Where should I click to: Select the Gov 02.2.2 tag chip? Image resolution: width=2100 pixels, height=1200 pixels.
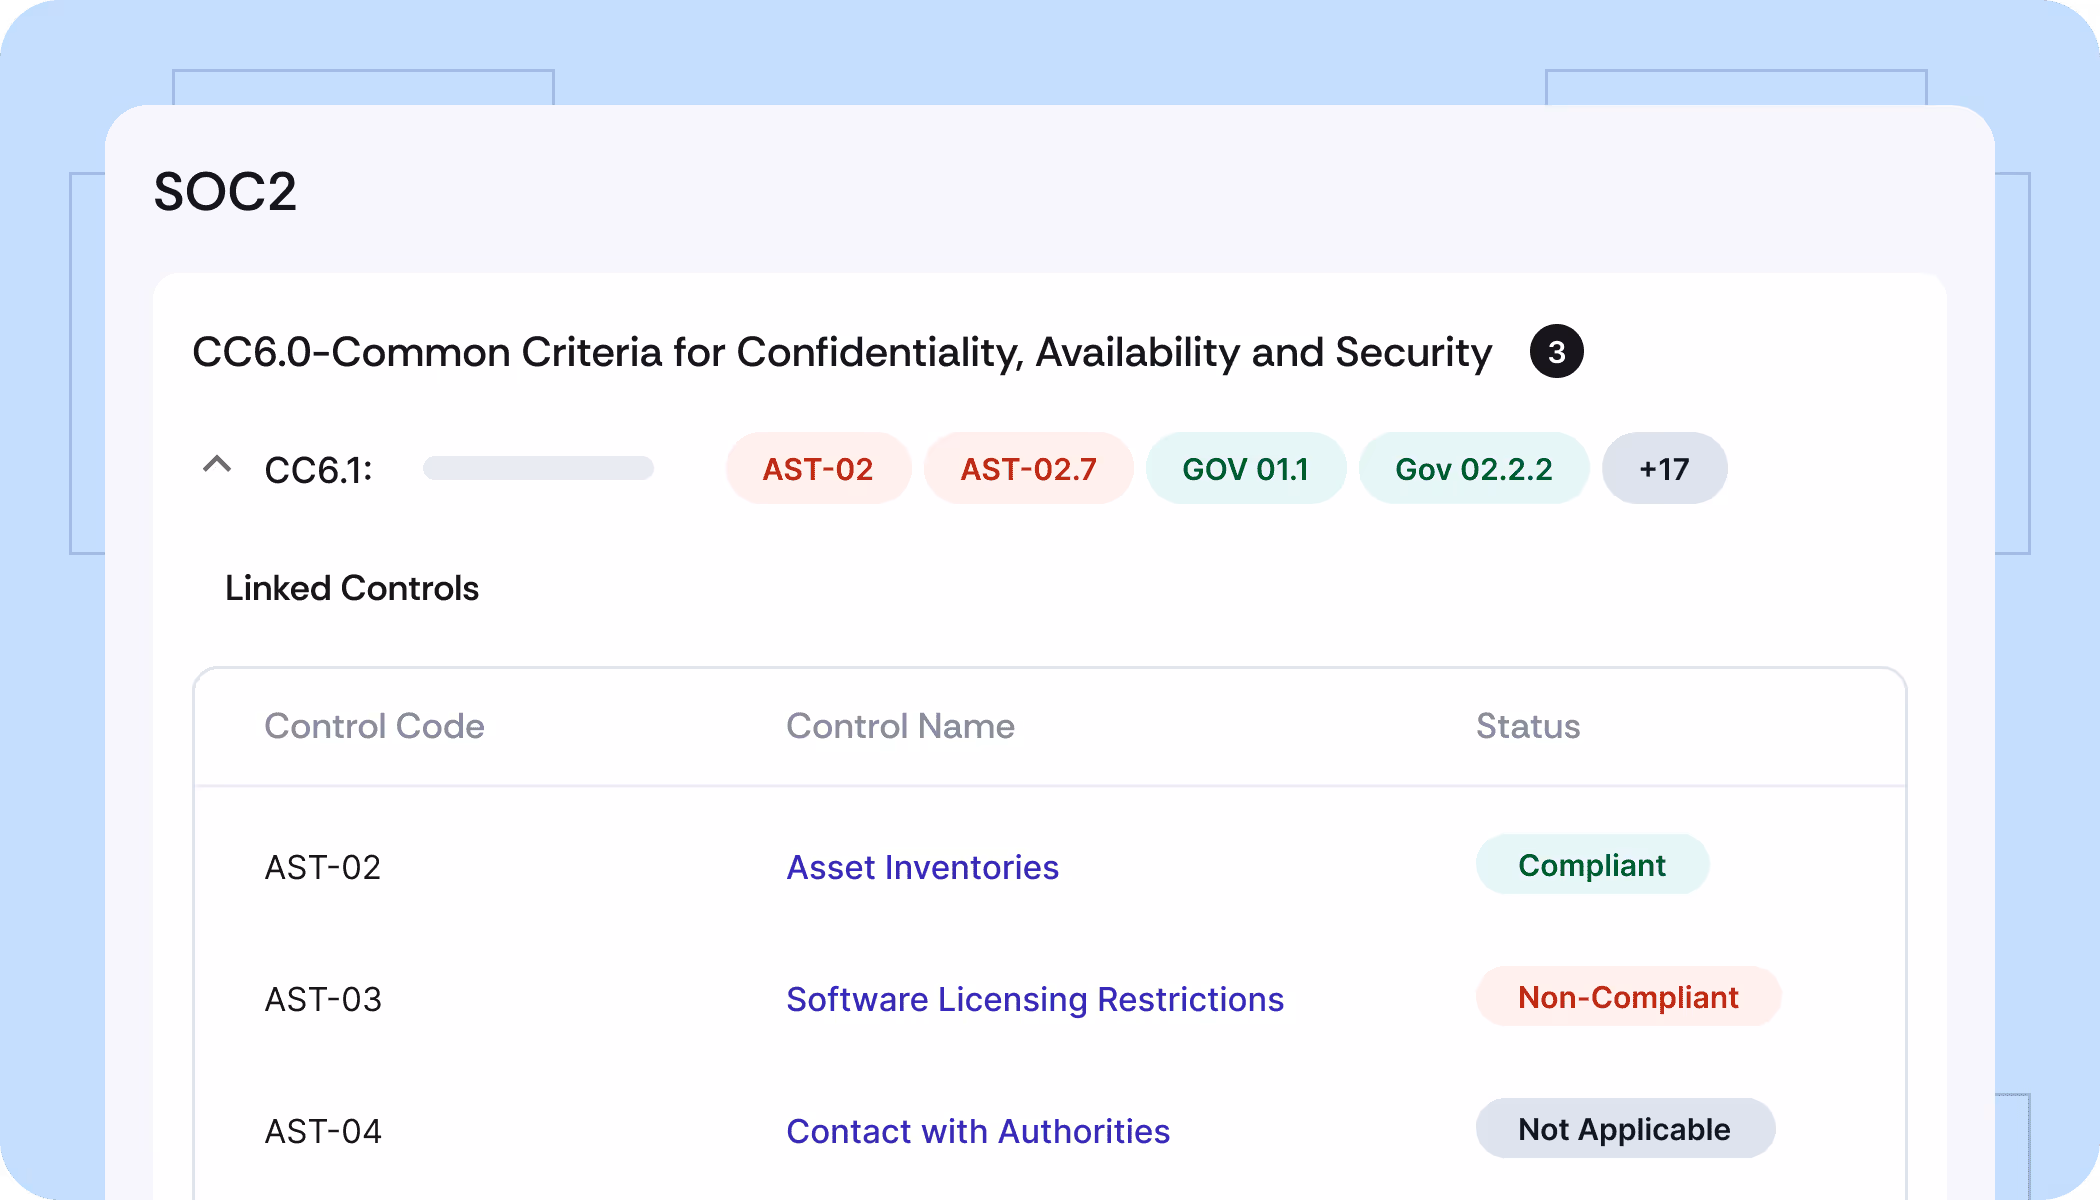tap(1473, 469)
